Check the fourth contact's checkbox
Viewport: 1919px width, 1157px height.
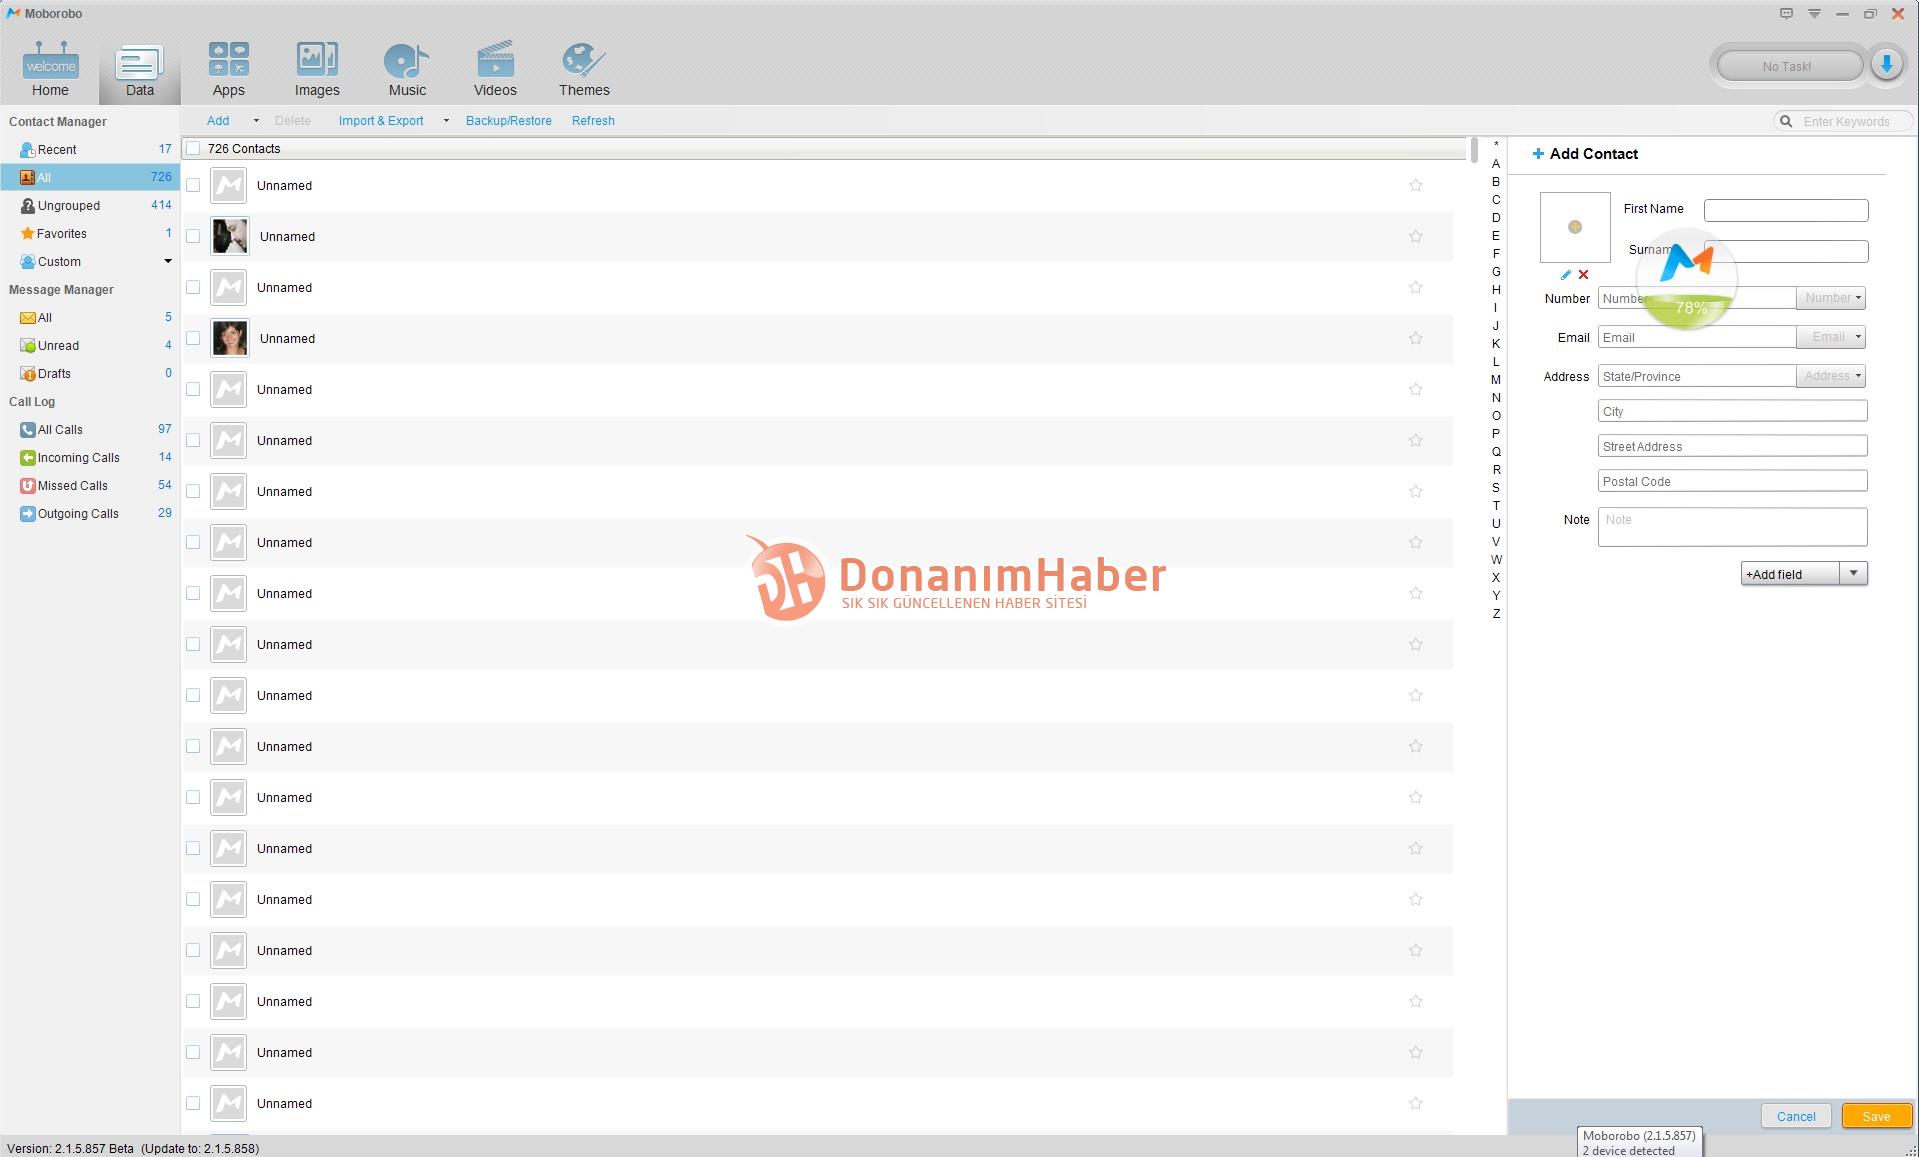pyautogui.click(x=193, y=338)
